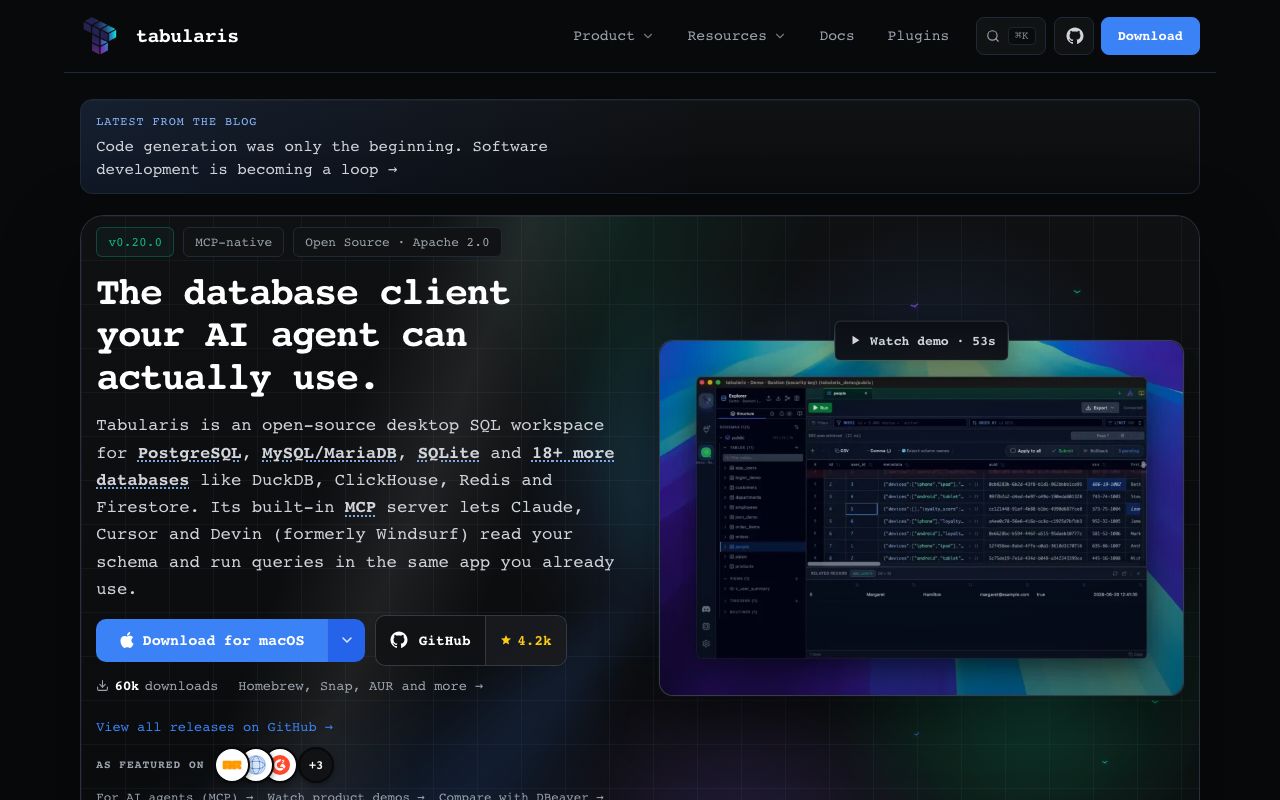The width and height of the screenshot is (1280, 800).
Task: Go to the Docs page
Action: pyautogui.click(x=837, y=36)
